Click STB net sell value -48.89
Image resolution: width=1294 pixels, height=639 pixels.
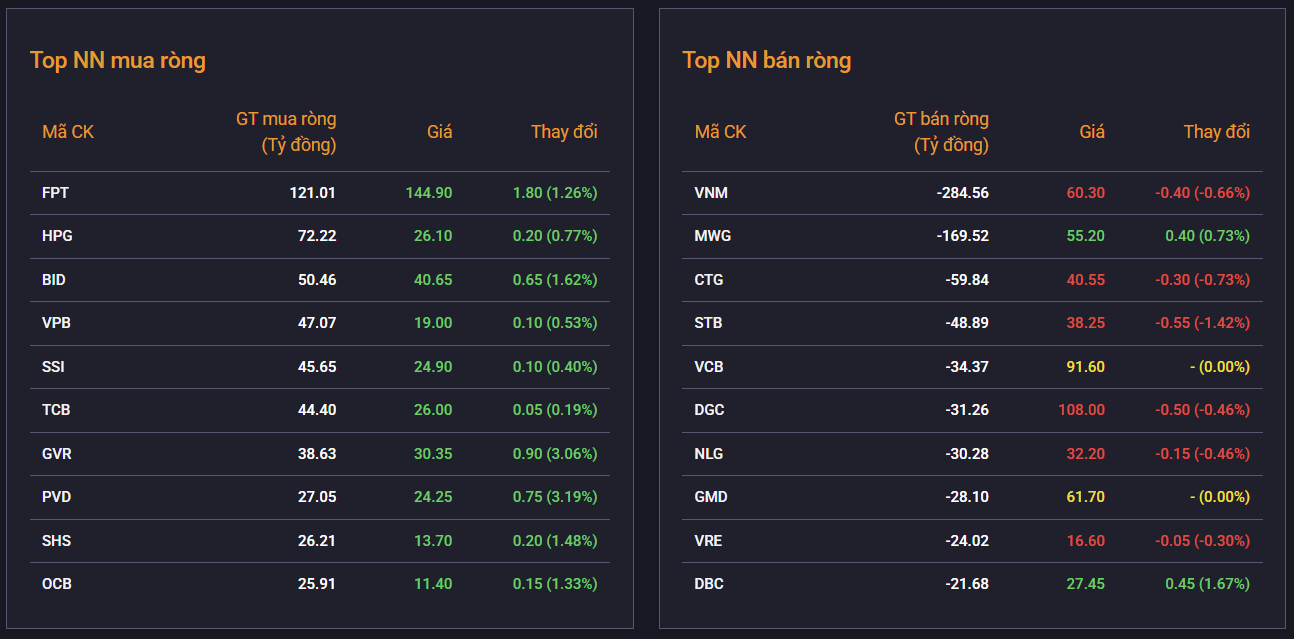967,323
